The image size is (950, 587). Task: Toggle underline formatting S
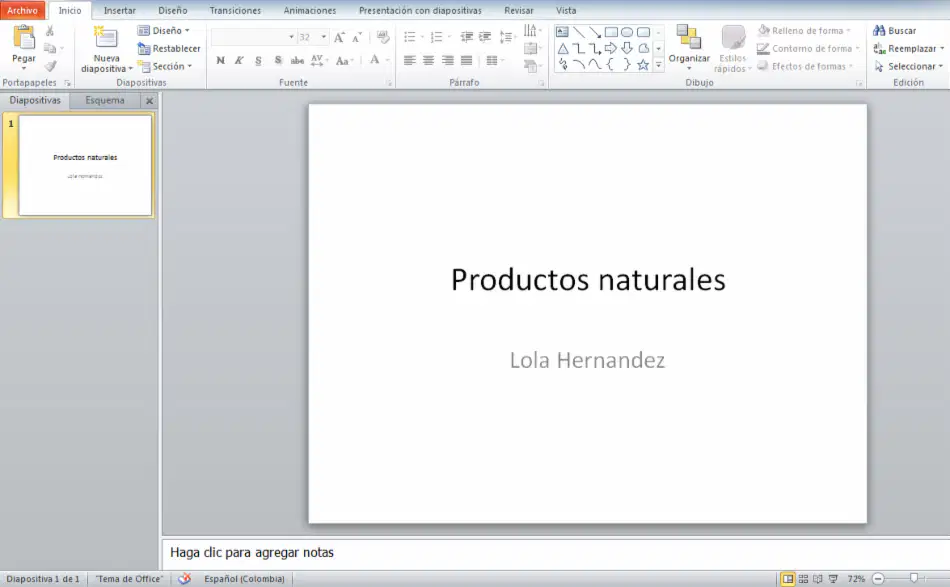(259, 60)
